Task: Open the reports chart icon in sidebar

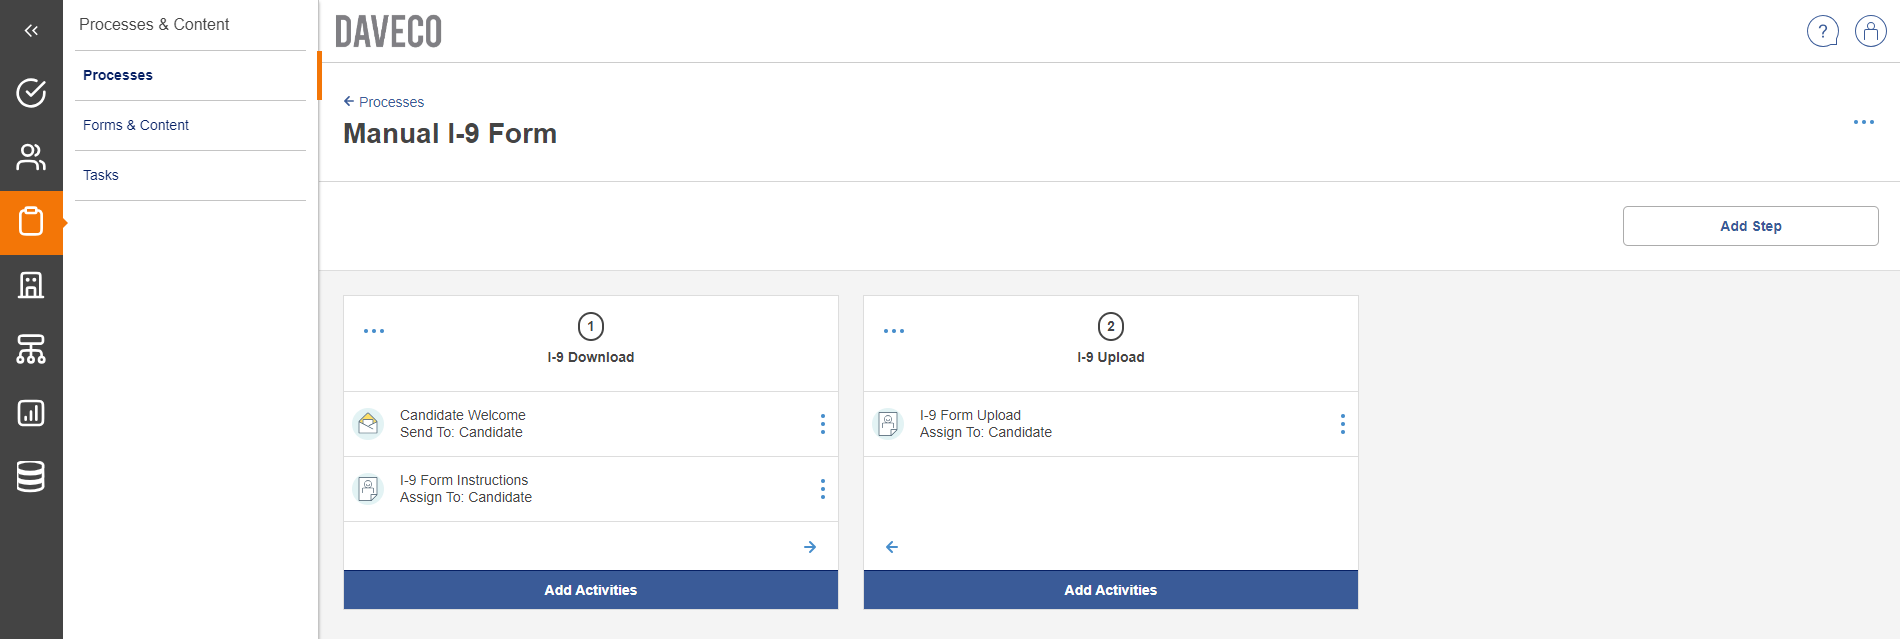Action: pos(31,413)
